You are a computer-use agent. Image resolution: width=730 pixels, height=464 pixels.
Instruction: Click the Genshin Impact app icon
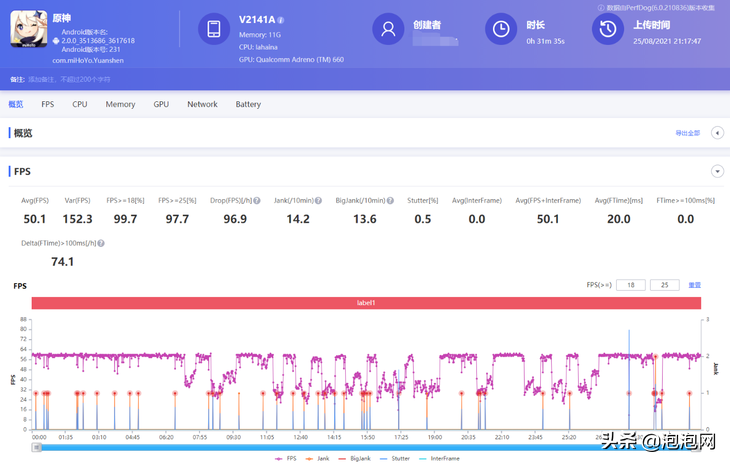point(28,29)
